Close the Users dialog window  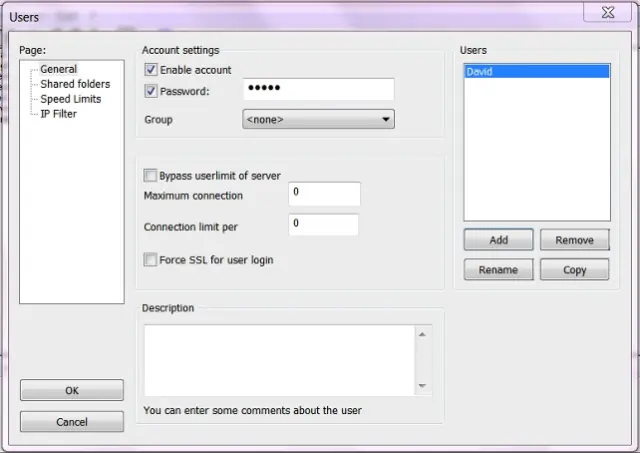tap(607, 13)
